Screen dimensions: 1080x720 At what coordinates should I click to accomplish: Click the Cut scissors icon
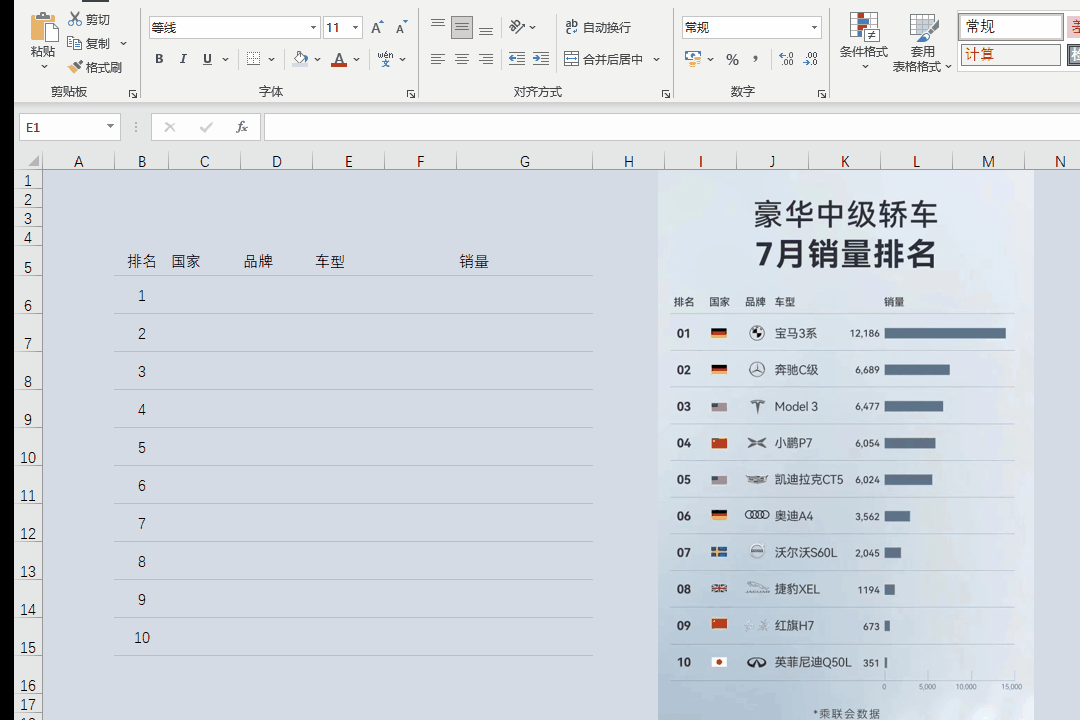coord(75,19)
